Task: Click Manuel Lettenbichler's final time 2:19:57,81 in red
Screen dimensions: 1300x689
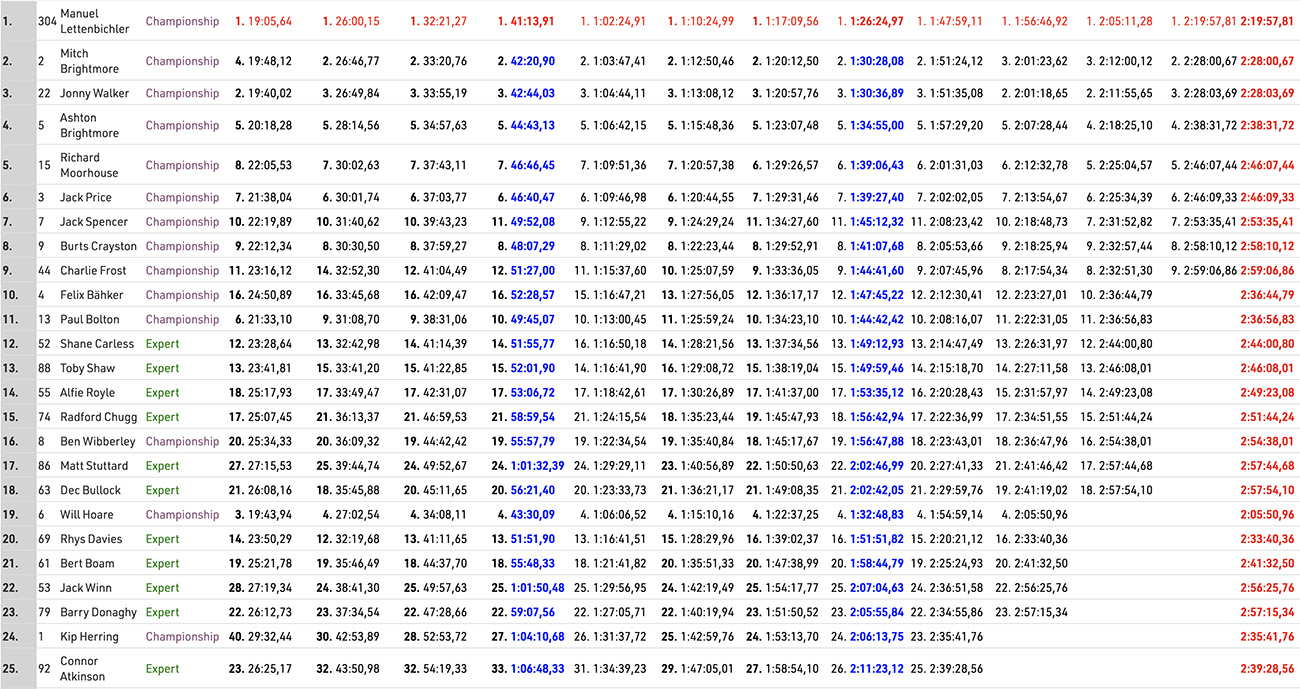Action: coord(1266,21)
